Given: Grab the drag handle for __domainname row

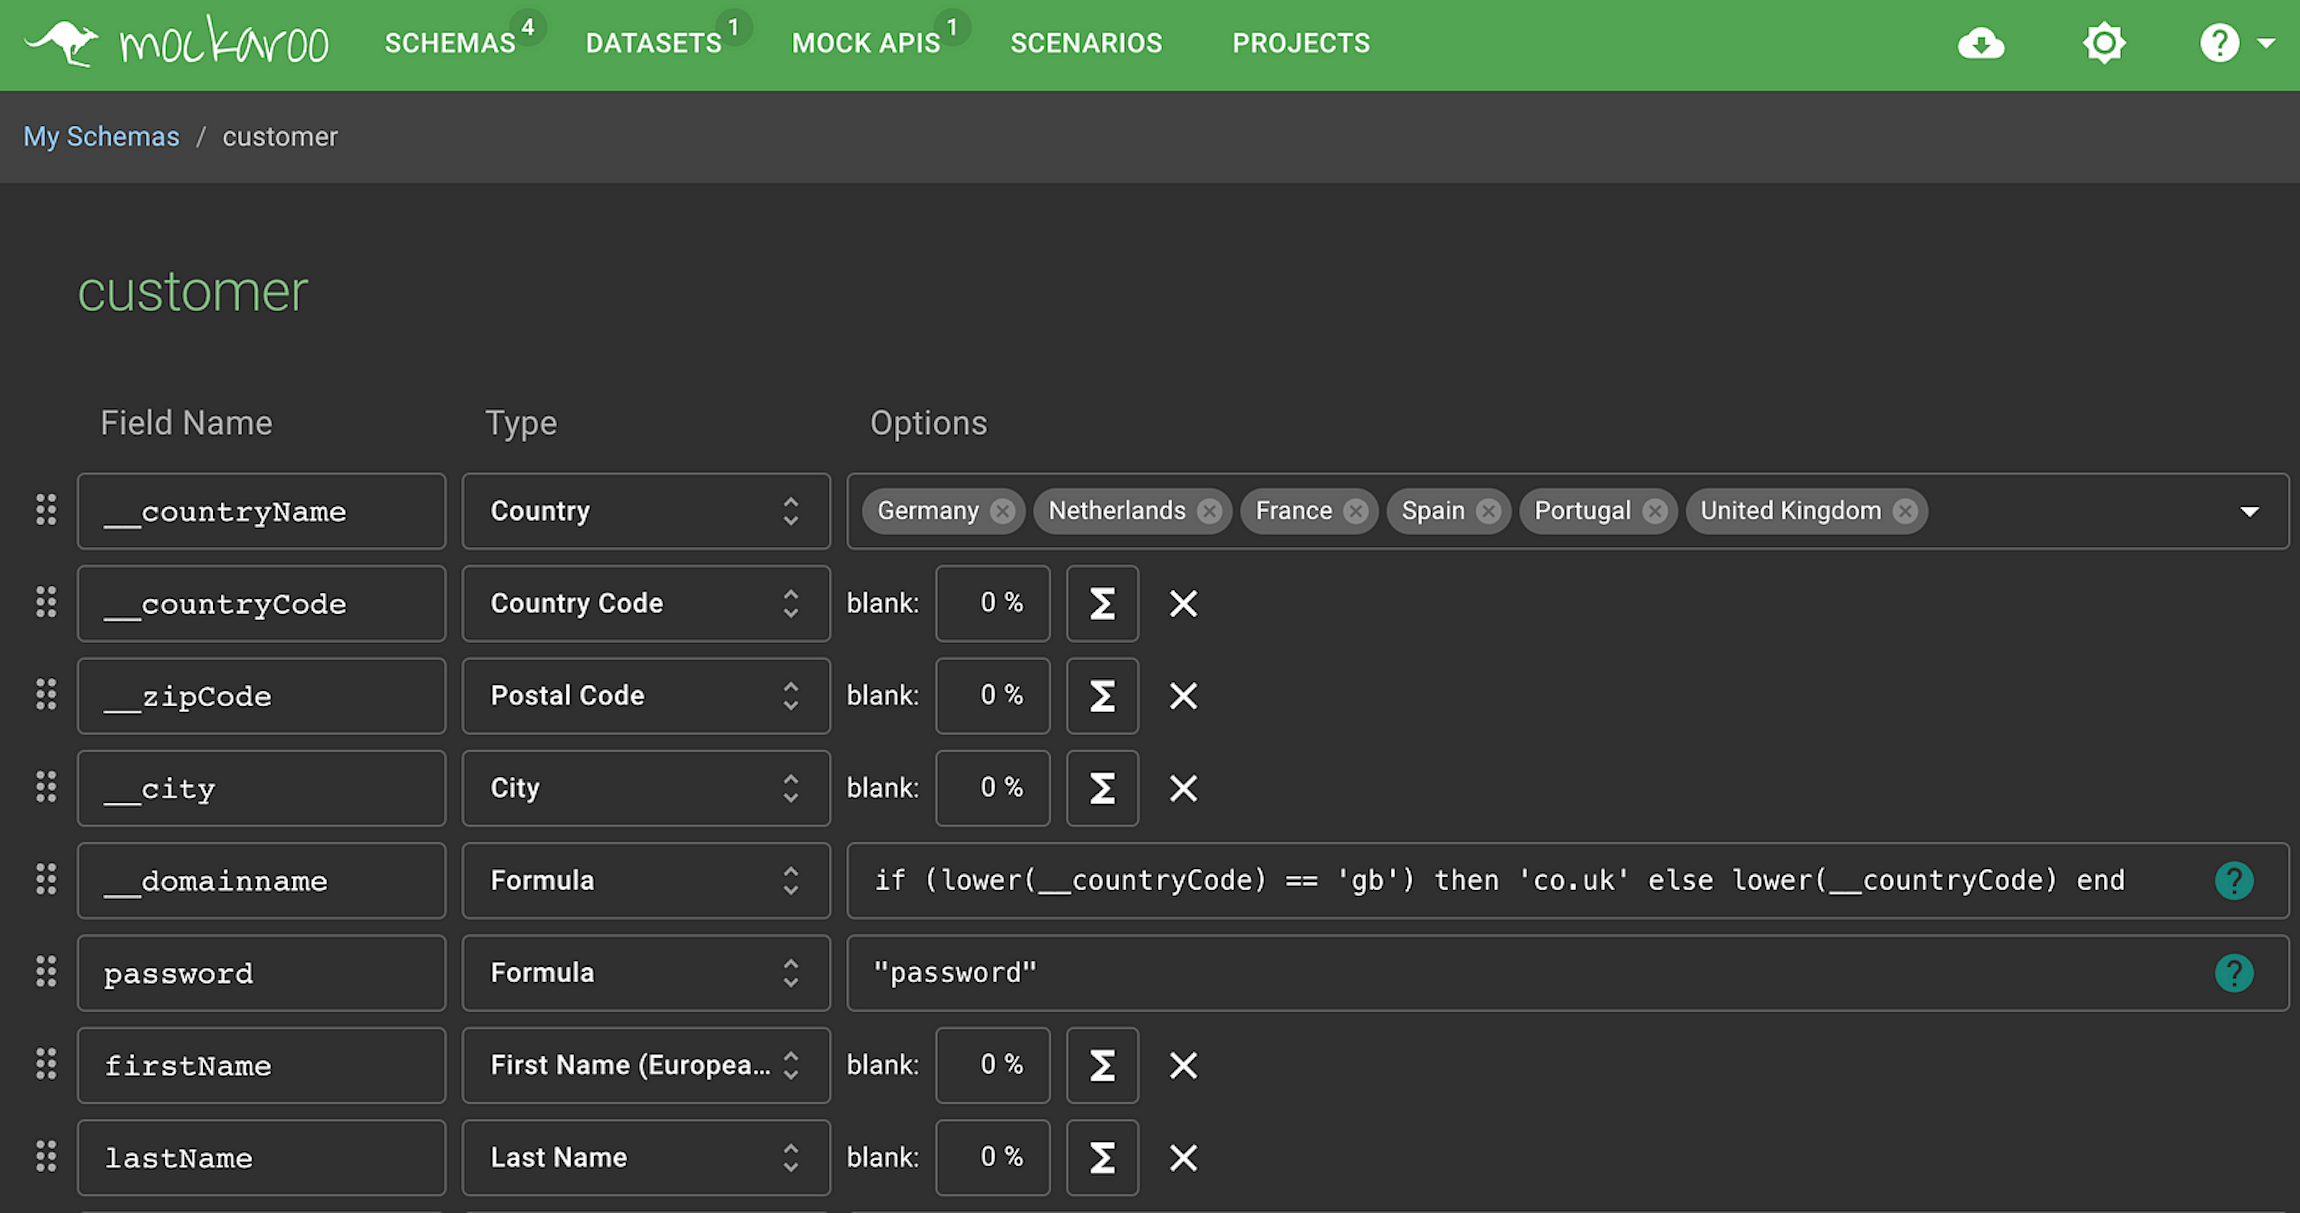Looking at the screenshot, I should tap(46, 879).
